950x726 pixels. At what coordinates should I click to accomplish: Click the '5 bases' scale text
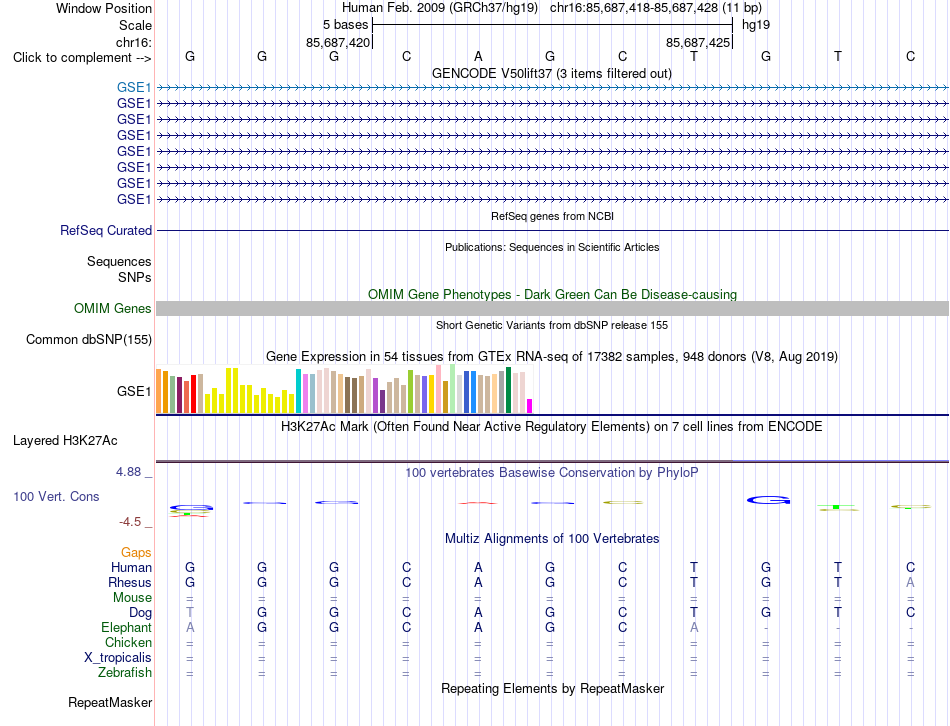345,25
